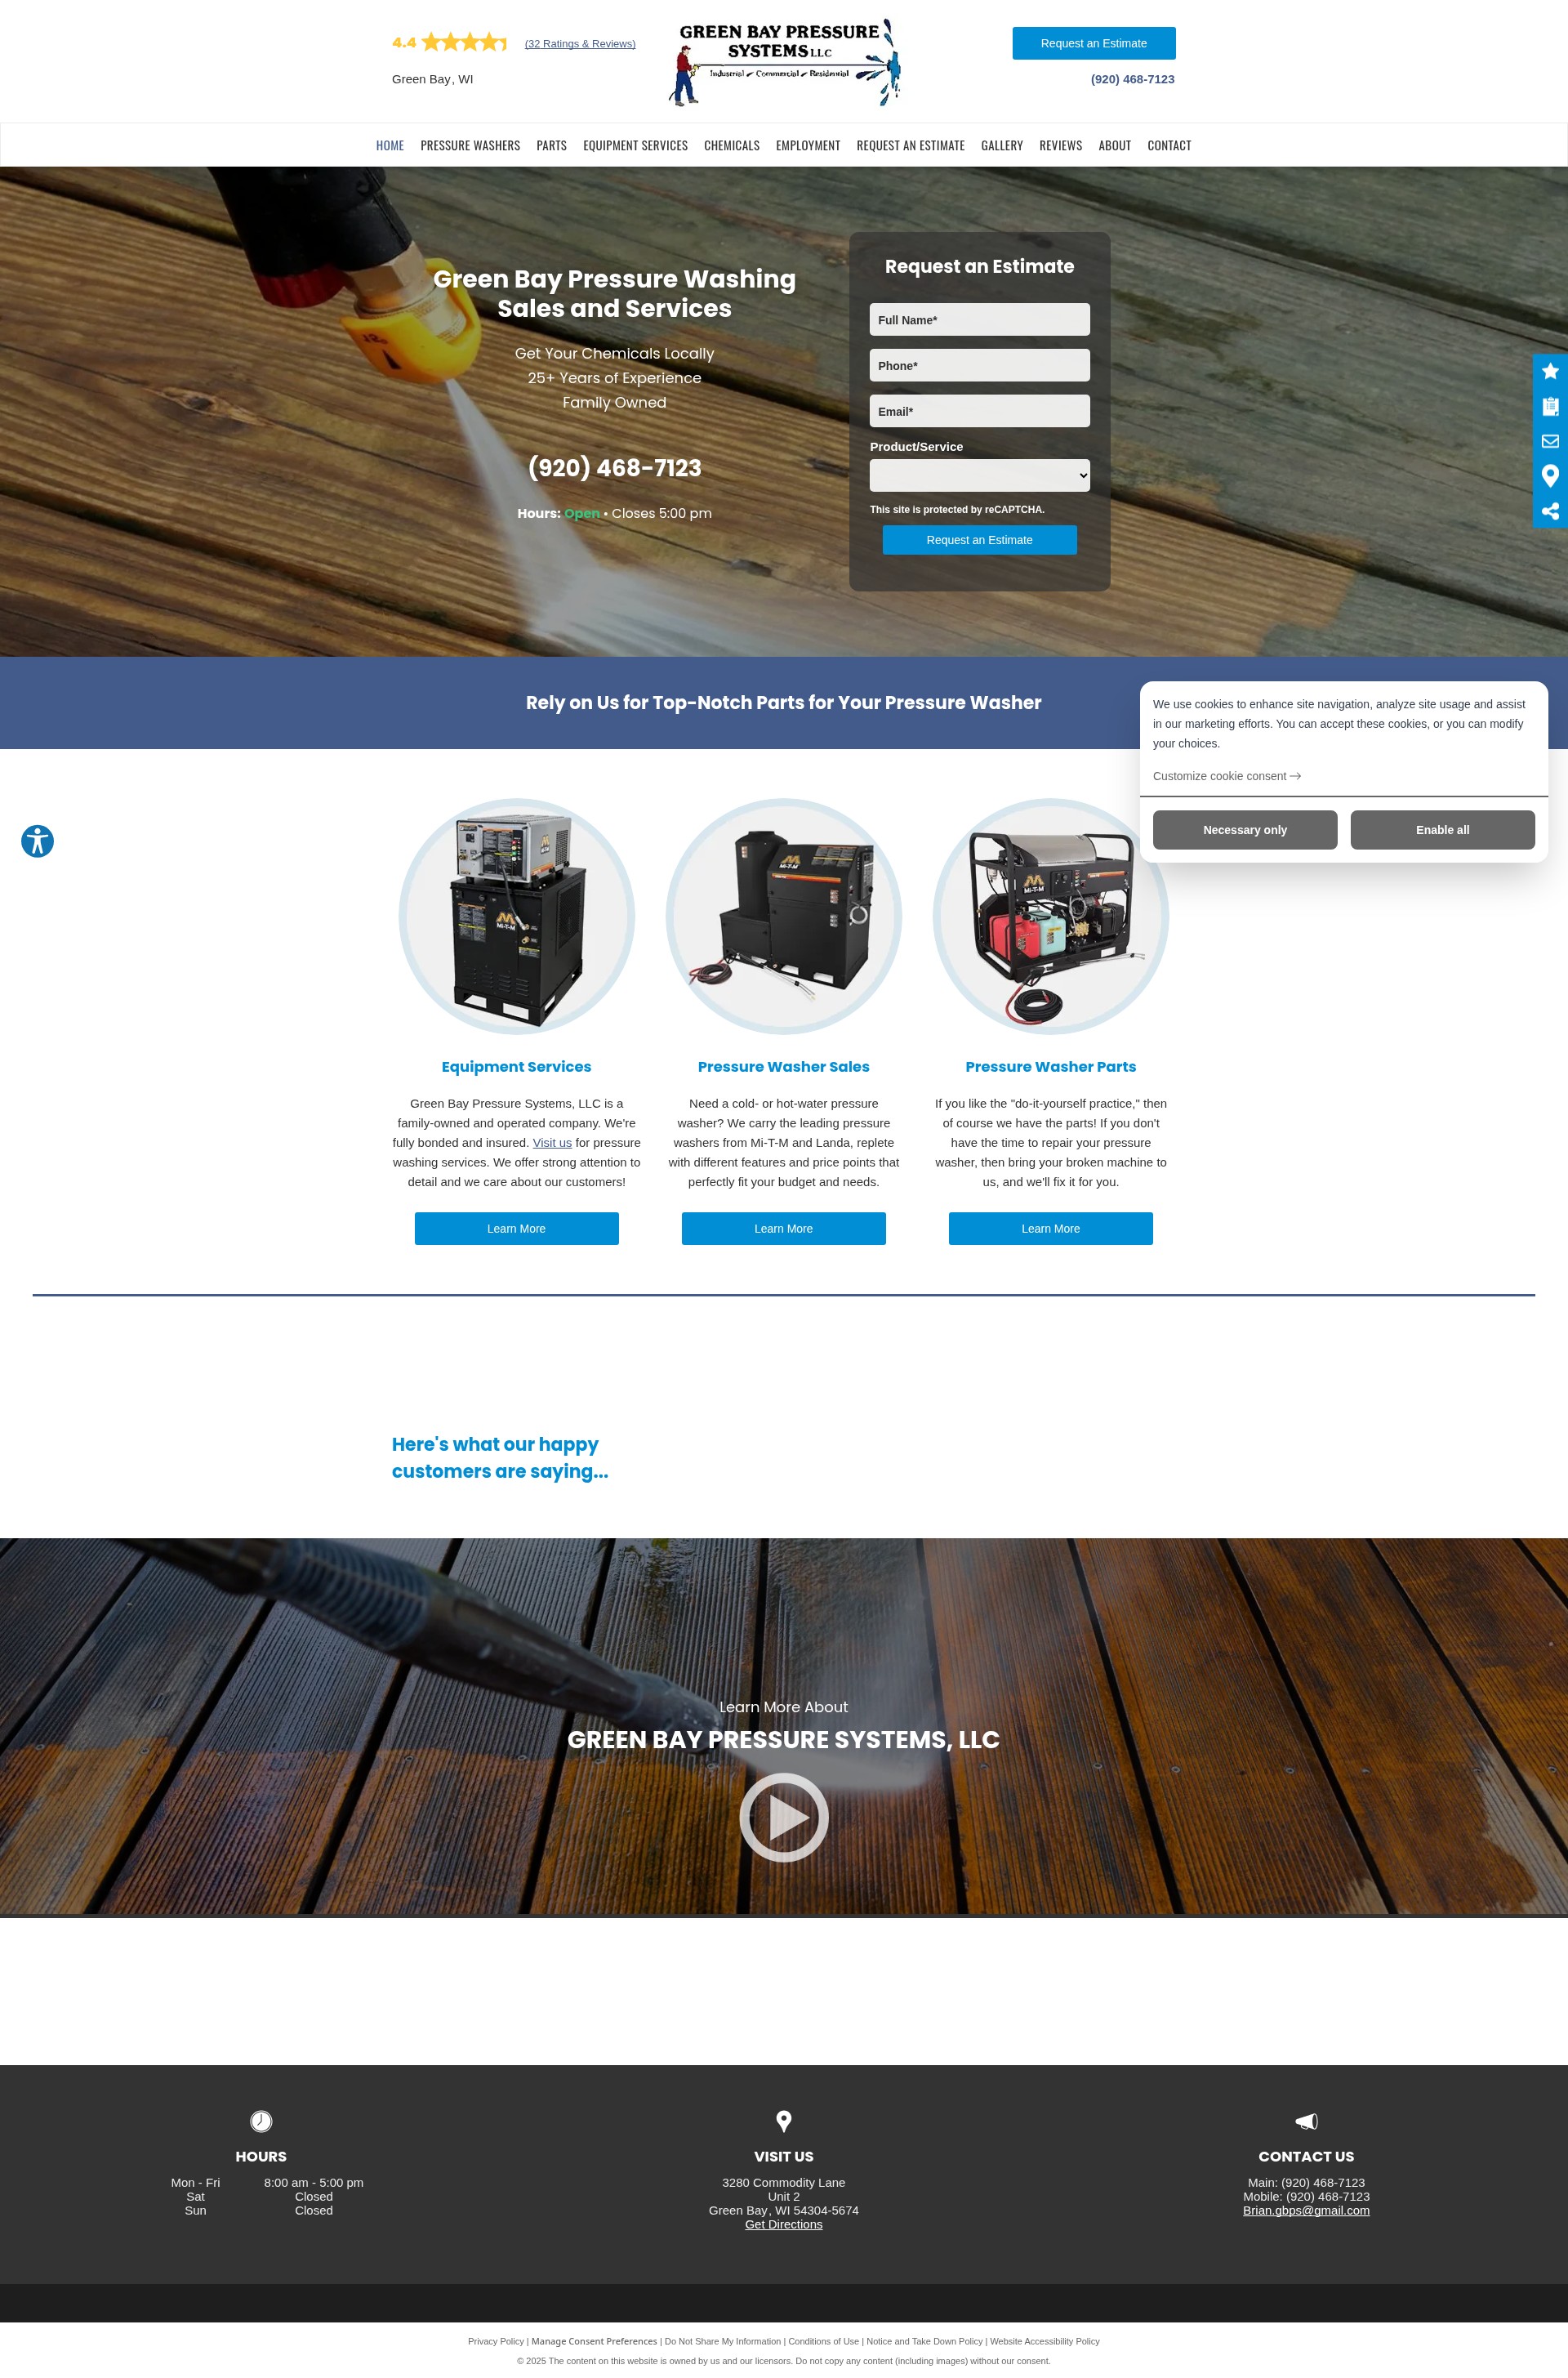The width and height of the screenshot is (1568, 2378).
Task: Click the Email input field
Action: coord(979,411)
